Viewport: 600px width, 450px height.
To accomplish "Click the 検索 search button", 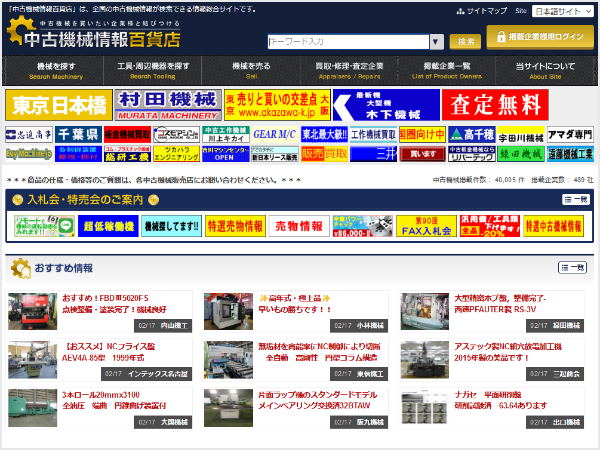I will [x=465, y=42].
